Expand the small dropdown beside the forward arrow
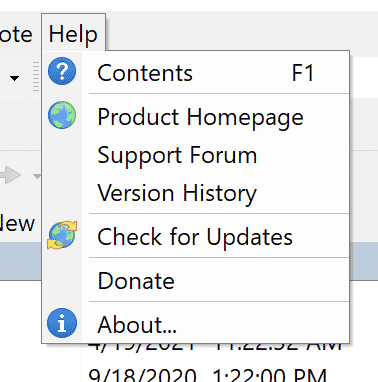Image resolution: width=378 pixels, height=382 pixels. 37,176
